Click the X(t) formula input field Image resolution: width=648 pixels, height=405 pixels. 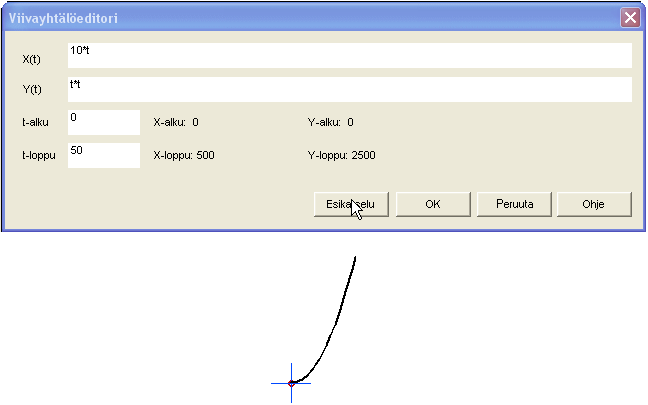(349, 56)
